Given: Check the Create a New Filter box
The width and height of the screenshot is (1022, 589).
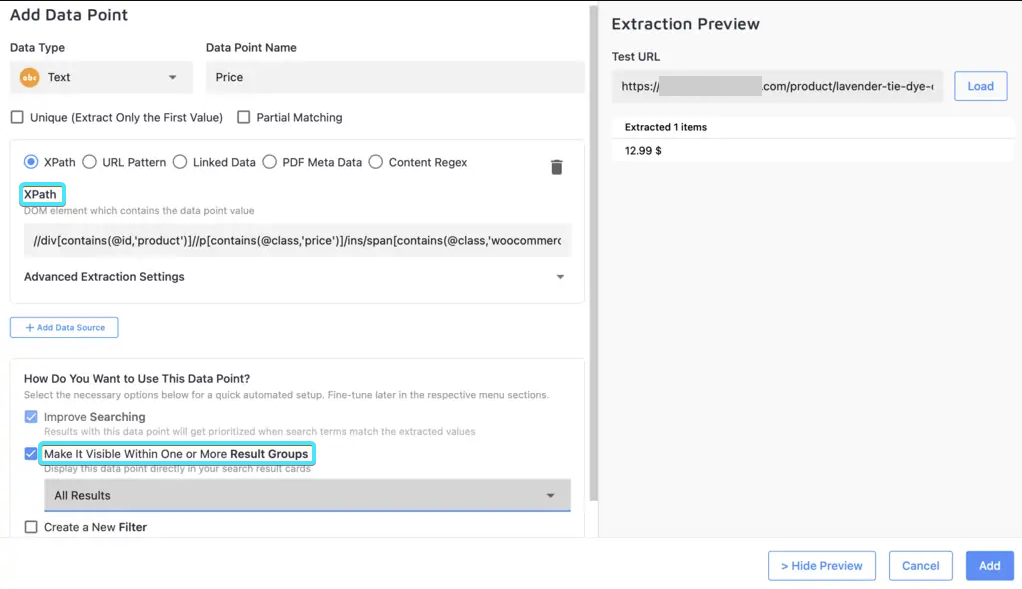Looking at the screenshot, I should click(x=31, y=527).
